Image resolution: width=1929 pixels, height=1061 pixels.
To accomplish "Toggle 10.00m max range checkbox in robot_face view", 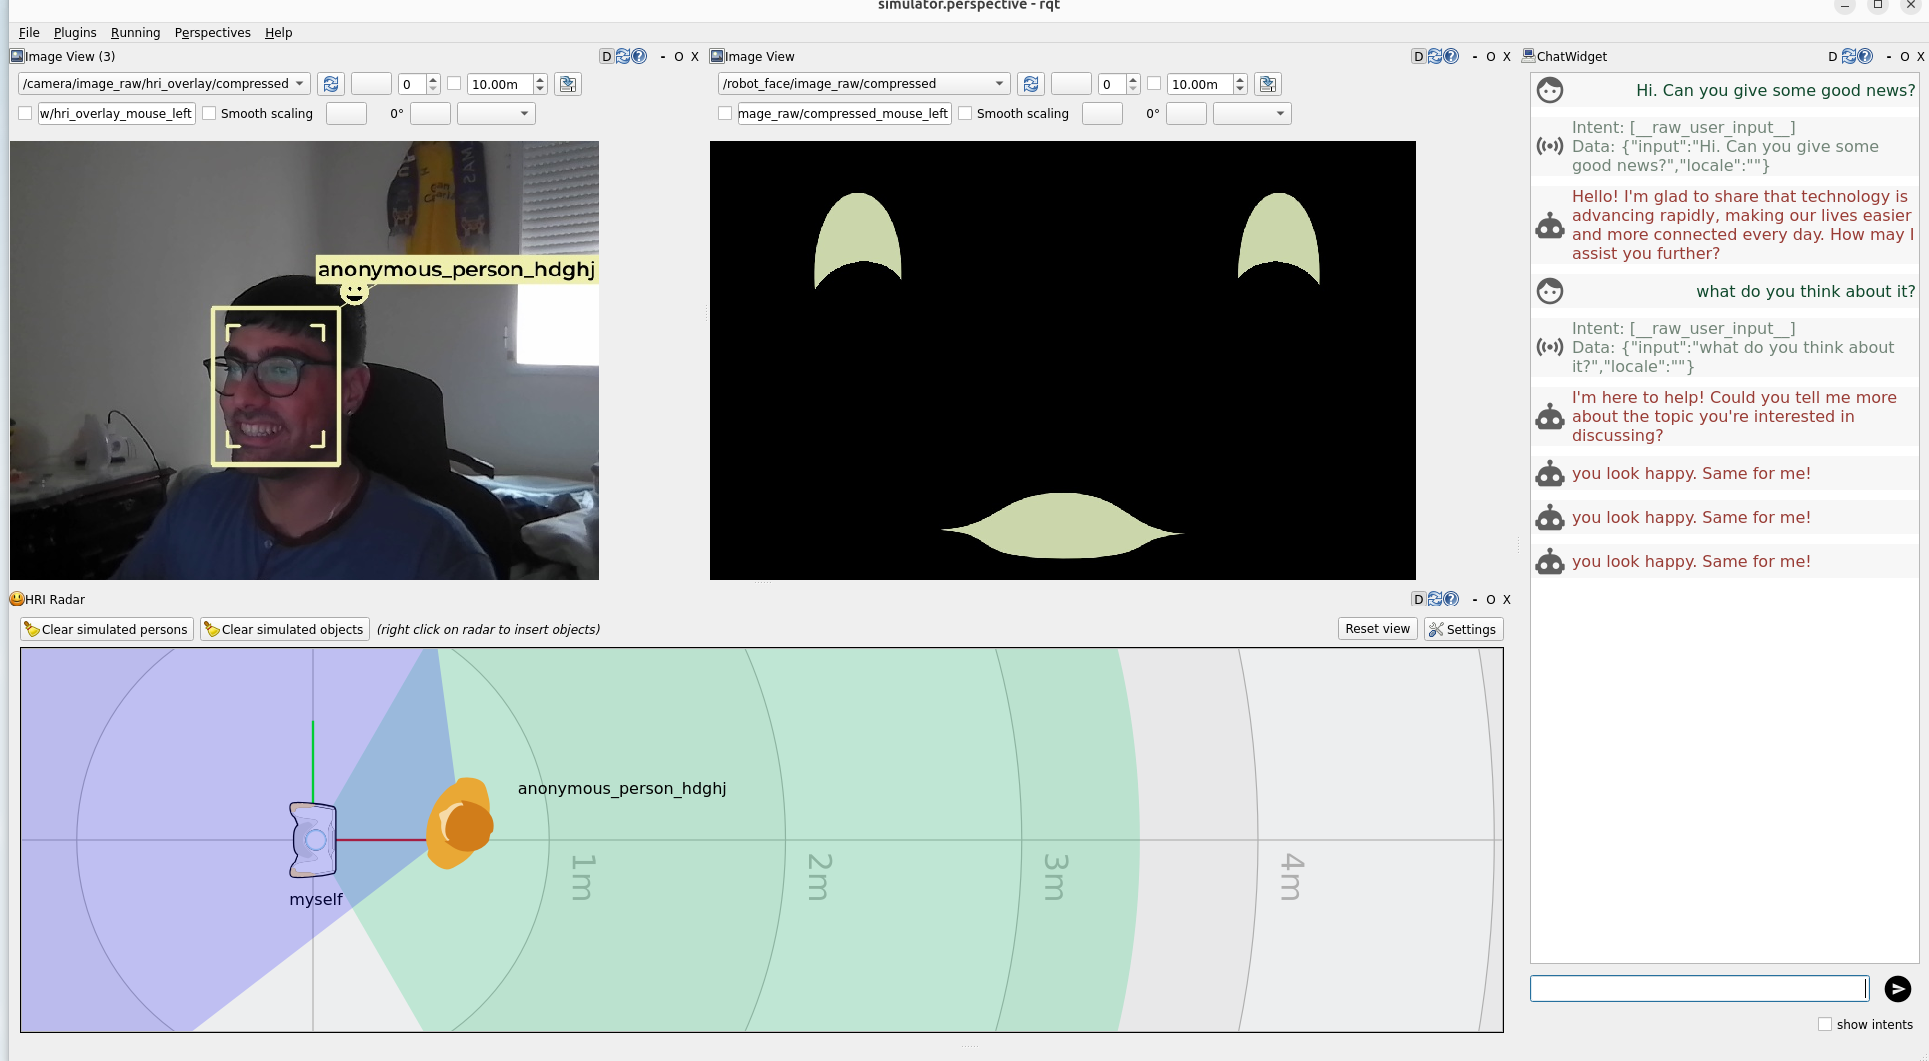I will pyautogui.click(x=1154, y=84).
